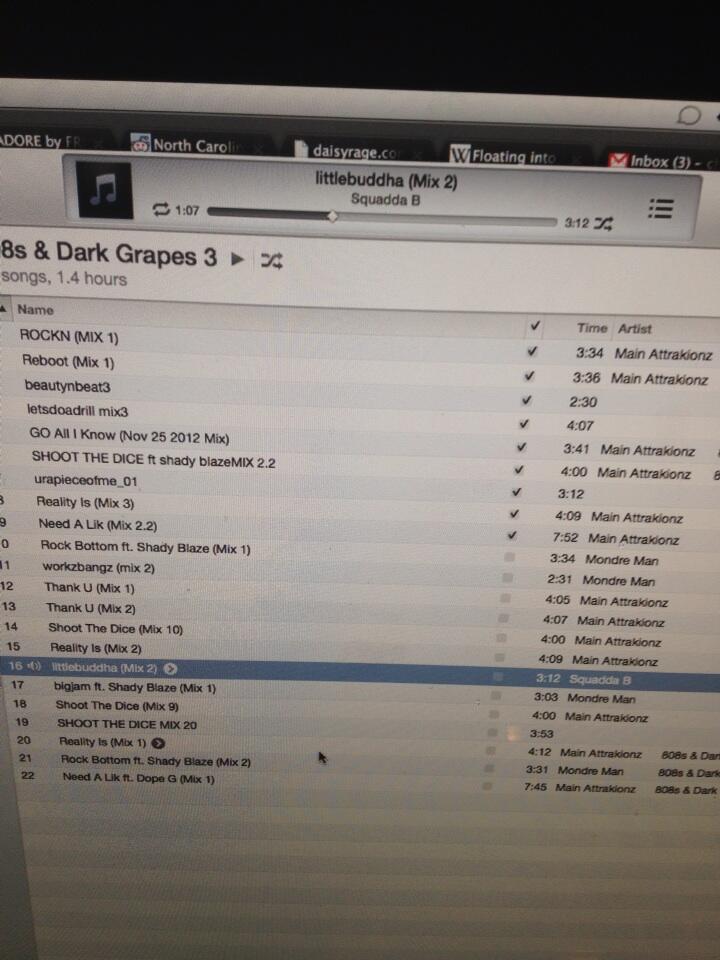This screenshot has height=960, width=720.
Task: Uncheck letsdoadrill mix3 checkbox
Action: 524,424
